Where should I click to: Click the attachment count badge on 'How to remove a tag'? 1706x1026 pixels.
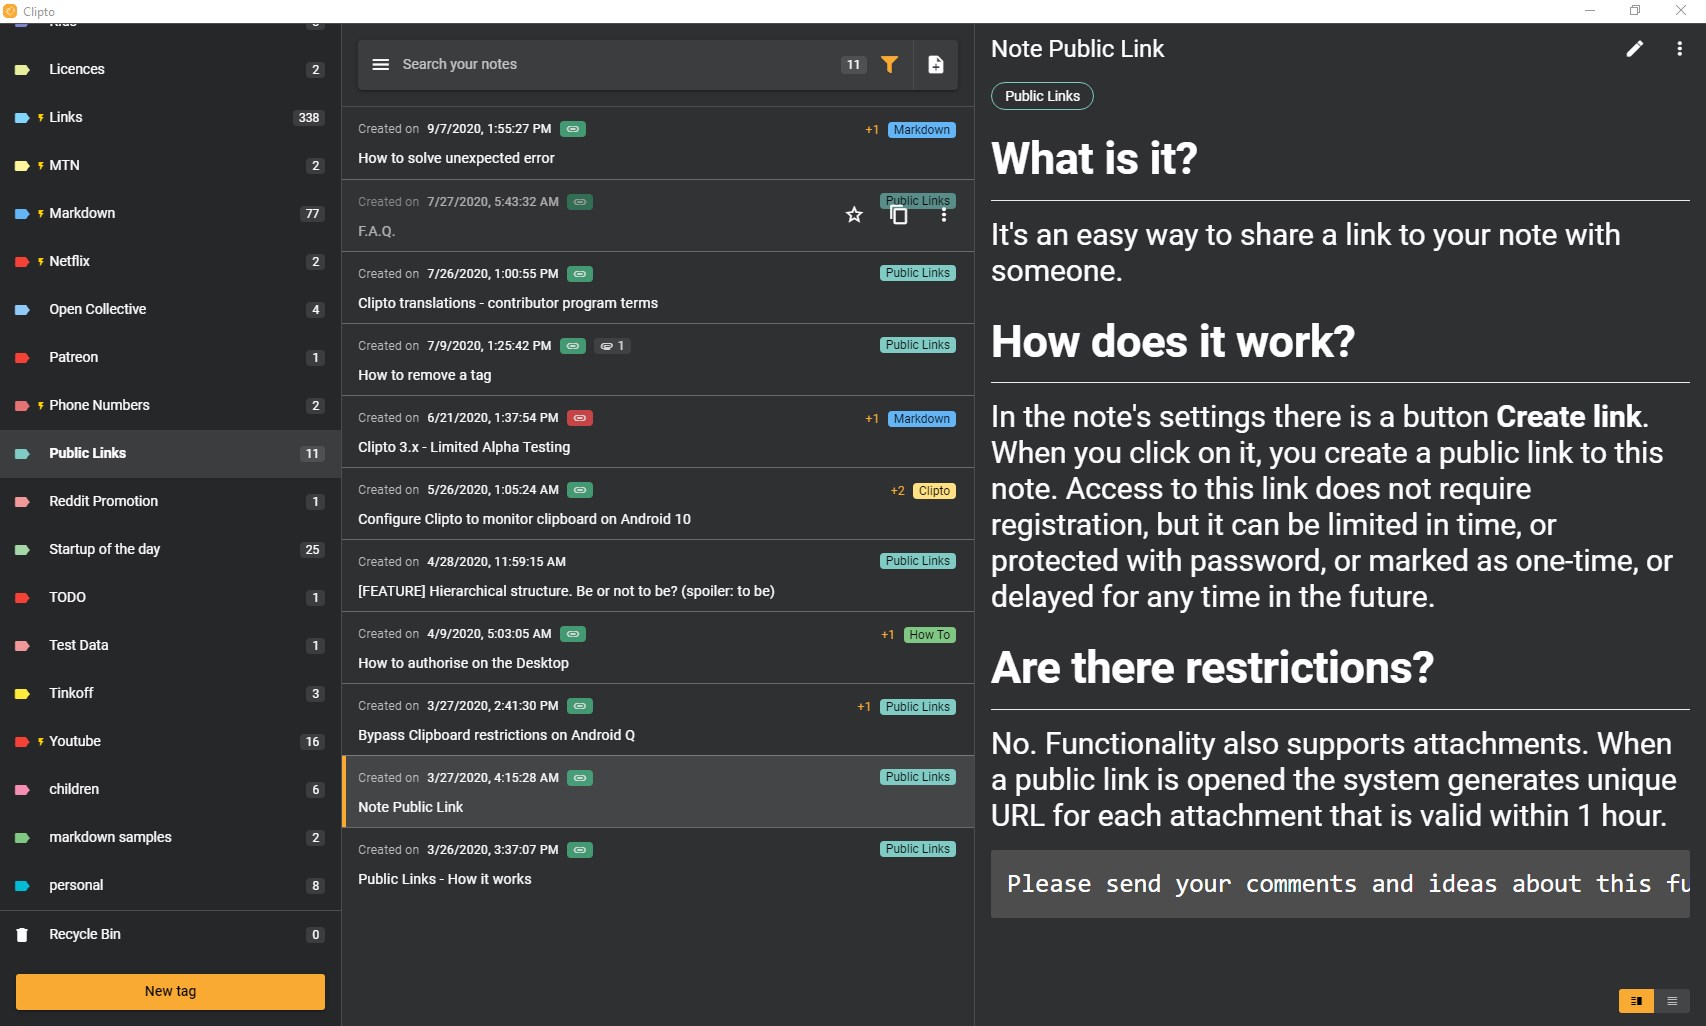(612, 346)
